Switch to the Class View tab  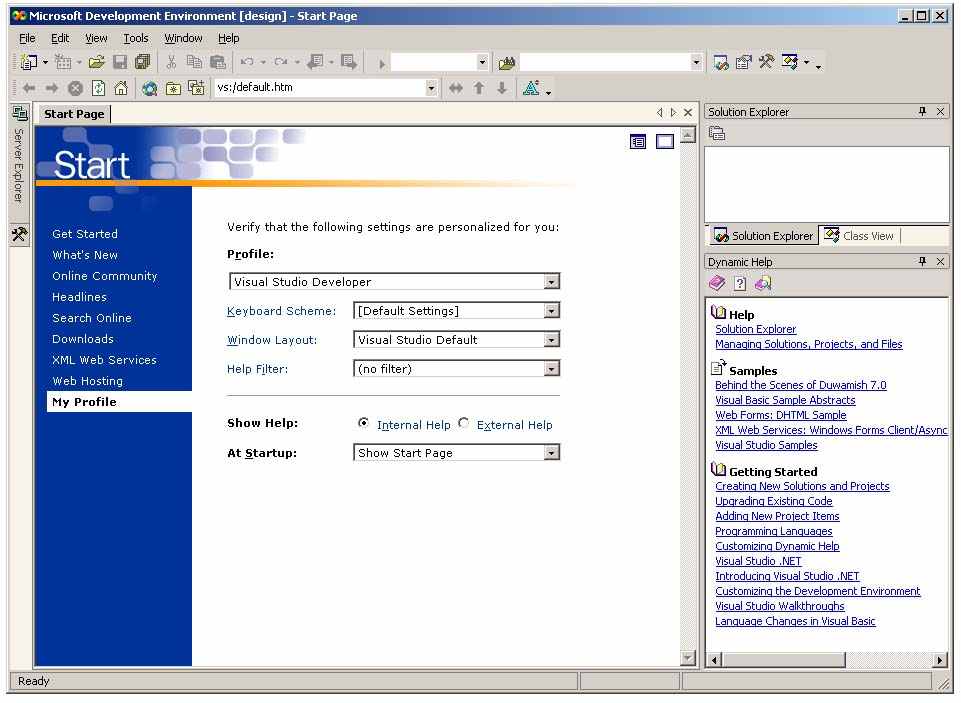click(859, 236)
